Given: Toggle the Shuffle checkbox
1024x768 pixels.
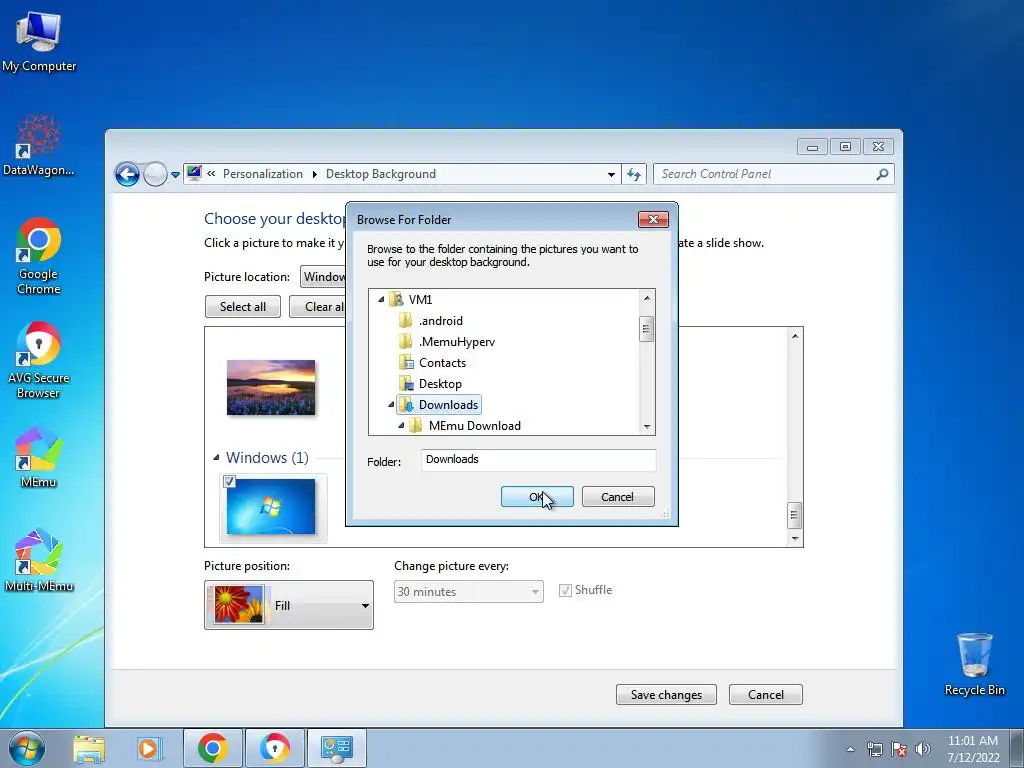Looking at the screenshot, I should pos(566,590).
